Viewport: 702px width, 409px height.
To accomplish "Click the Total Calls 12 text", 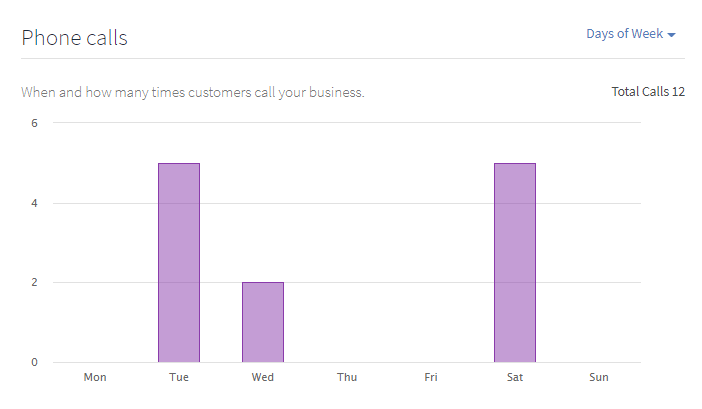I will 648,92.
